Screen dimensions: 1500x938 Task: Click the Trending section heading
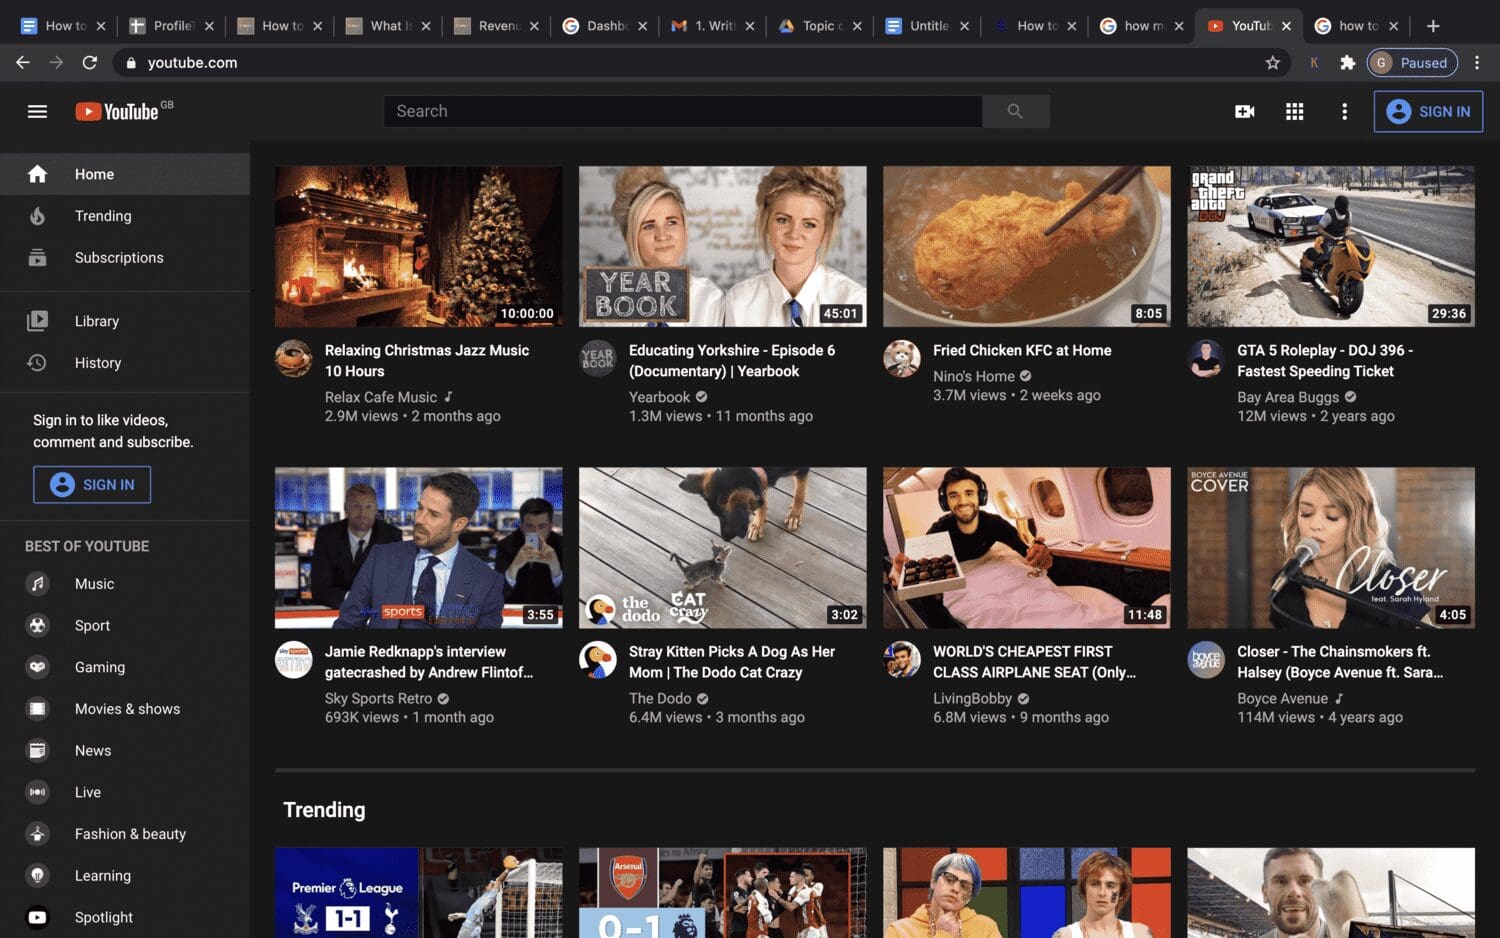324,809
